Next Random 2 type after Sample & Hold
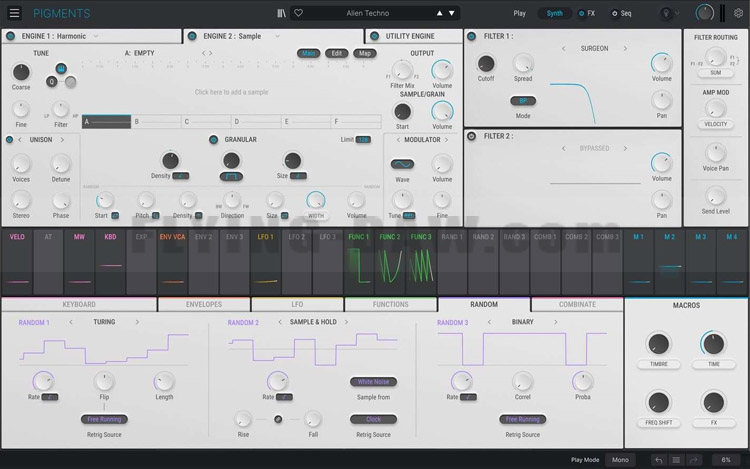 (x=346, y=322)
